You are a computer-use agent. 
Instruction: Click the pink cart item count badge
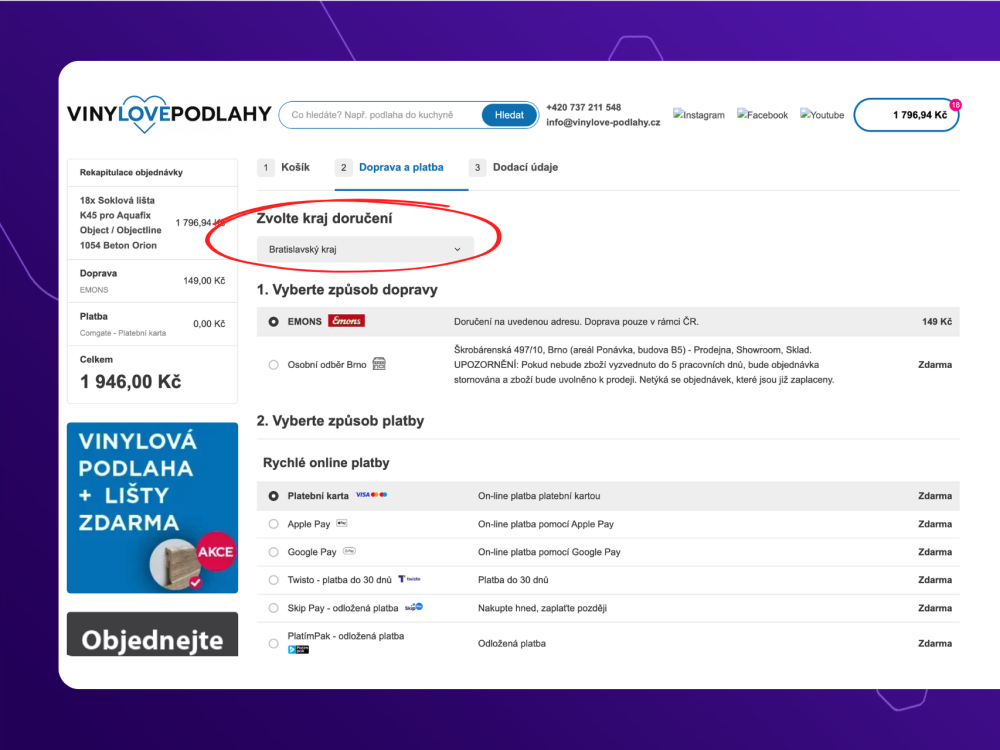955,105
